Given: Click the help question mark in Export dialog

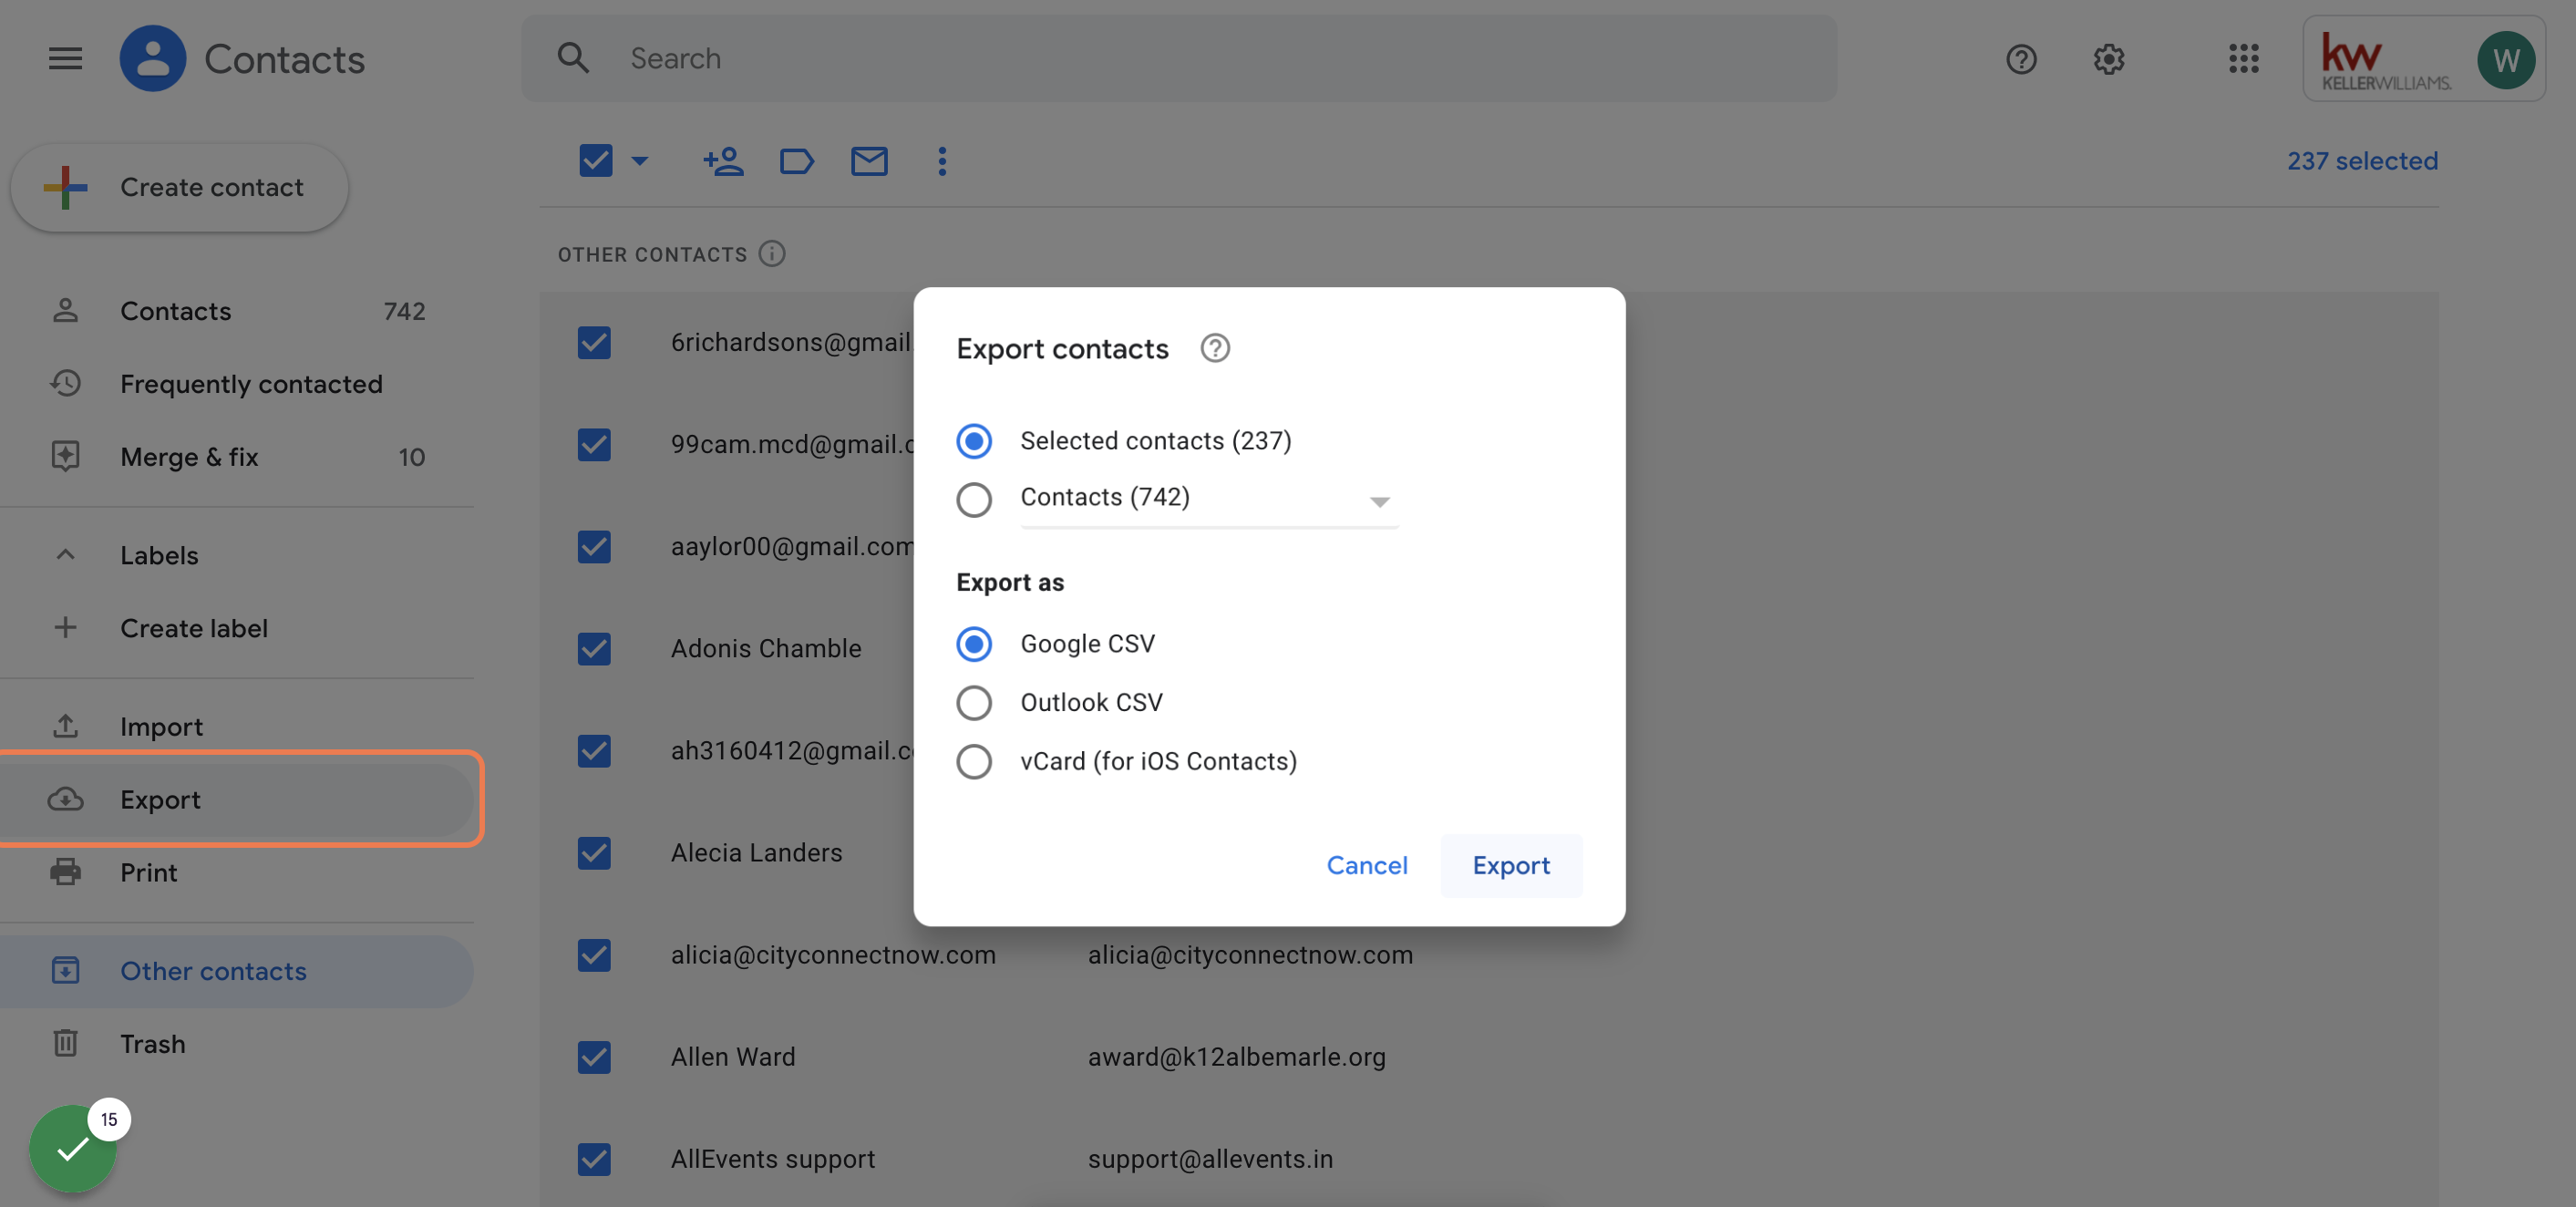Looking at the screenshot, I should tap(1214, 348).
